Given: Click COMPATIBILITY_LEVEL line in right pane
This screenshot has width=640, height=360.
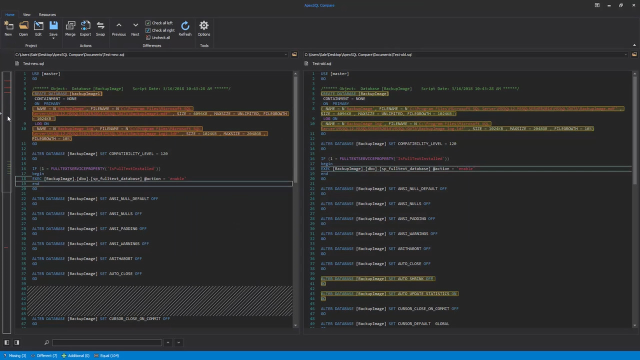Looking at the screenshot, I should click(x=388, y=144).
